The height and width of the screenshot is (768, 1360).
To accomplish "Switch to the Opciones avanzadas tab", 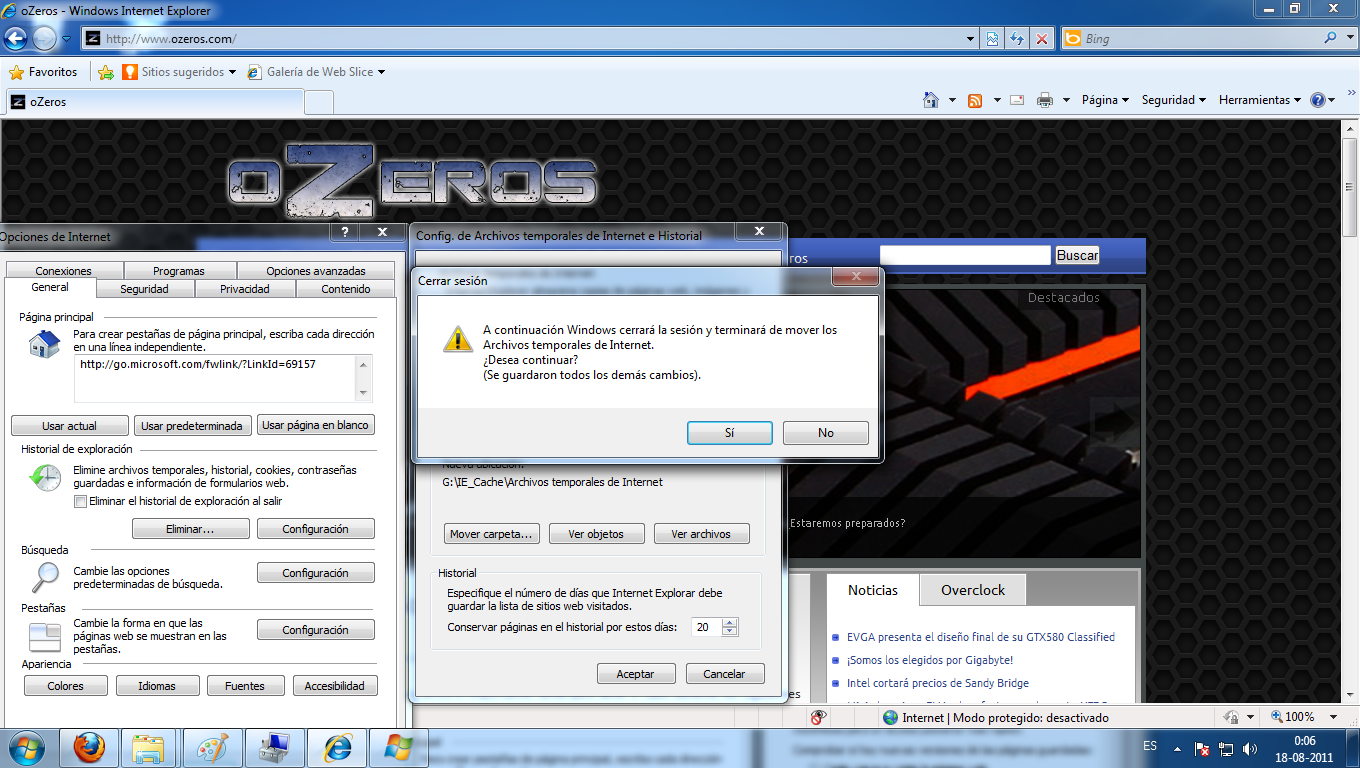I will tap(316, 271).
